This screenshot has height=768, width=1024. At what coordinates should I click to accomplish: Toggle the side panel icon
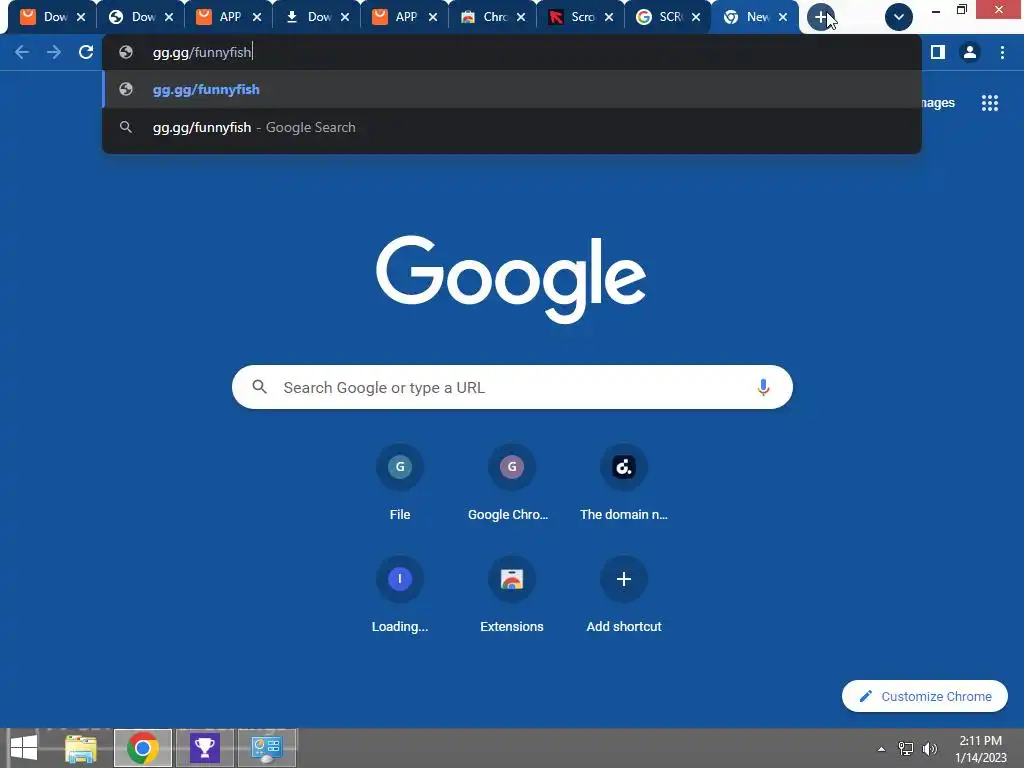click(938, 52)
